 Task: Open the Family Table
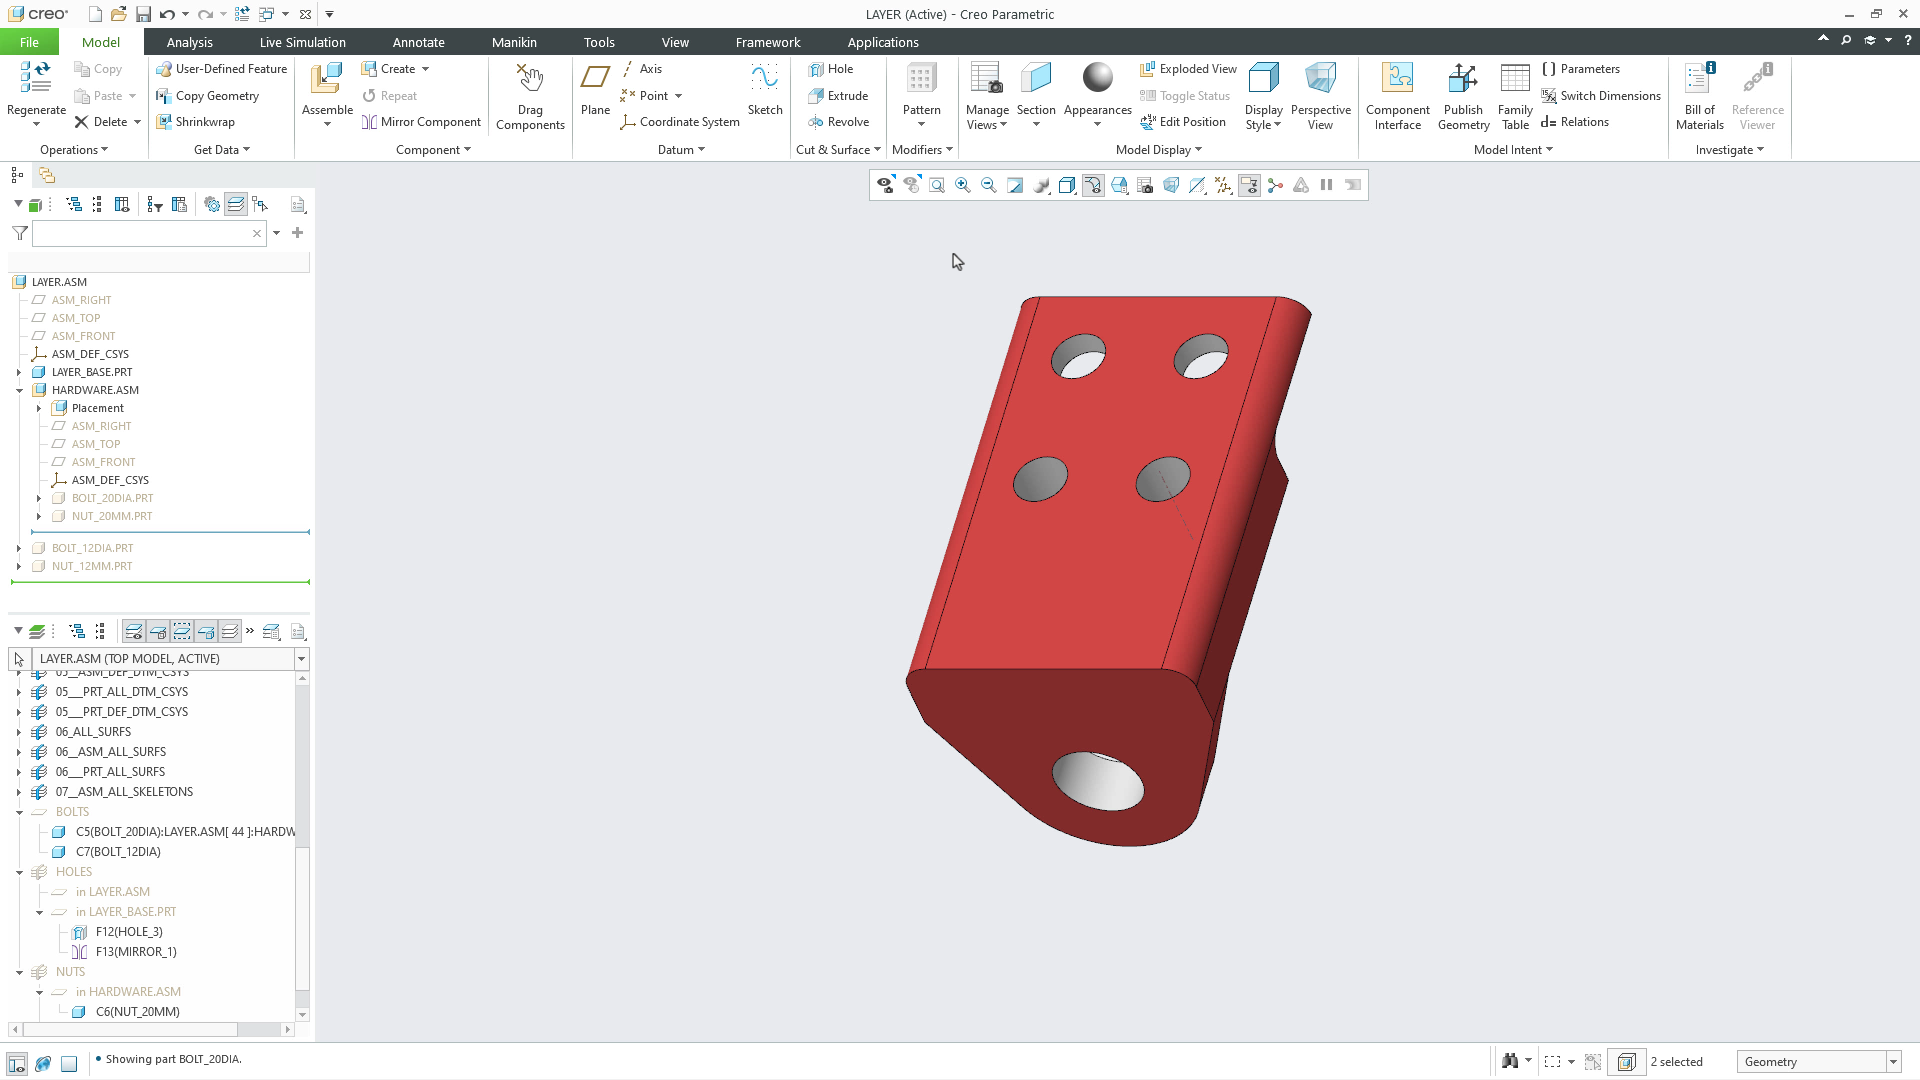click(x=1515, y=96)
